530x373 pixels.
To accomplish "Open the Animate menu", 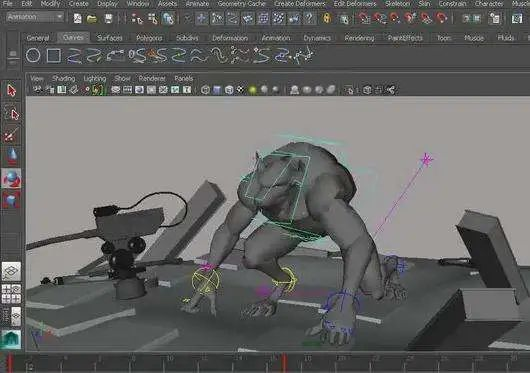I will [x=197, y=4].
